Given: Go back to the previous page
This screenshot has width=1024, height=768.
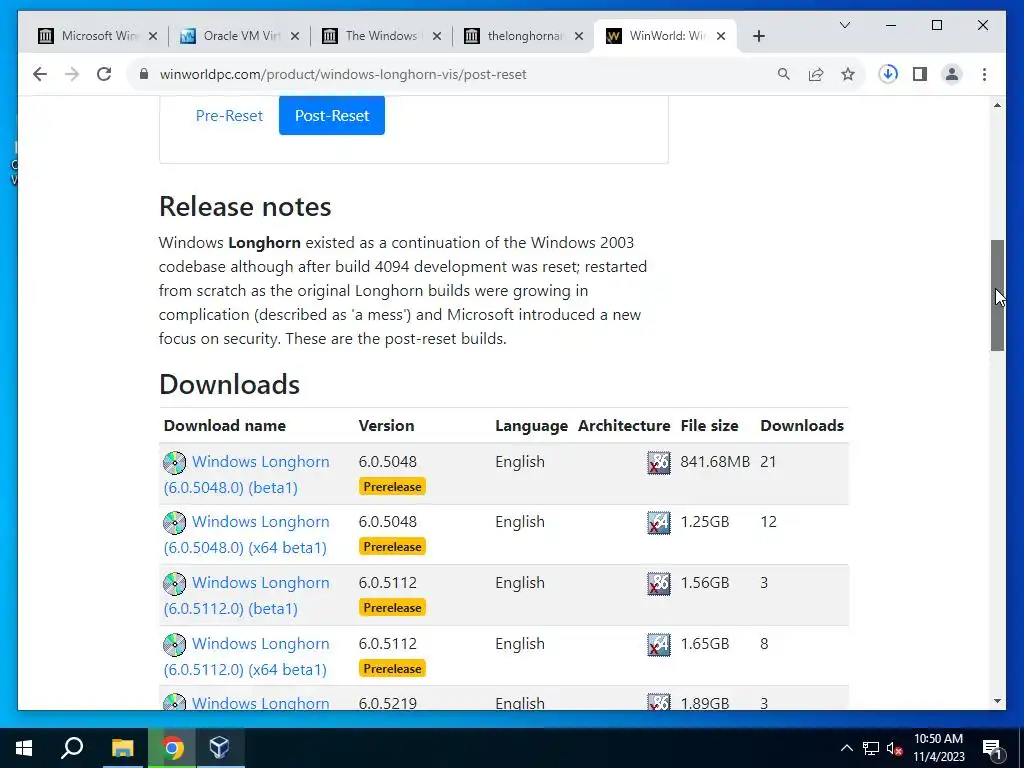Looking at the screenshot, I should click(40, 74).
